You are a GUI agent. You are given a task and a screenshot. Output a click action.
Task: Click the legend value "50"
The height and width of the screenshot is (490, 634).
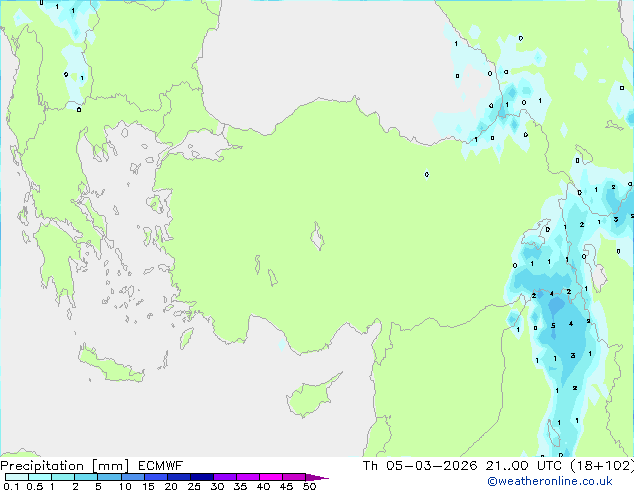309,486
